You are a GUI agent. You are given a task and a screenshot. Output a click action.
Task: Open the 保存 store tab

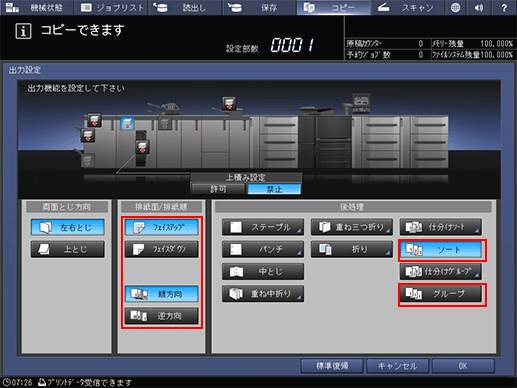tap(259, 7)
